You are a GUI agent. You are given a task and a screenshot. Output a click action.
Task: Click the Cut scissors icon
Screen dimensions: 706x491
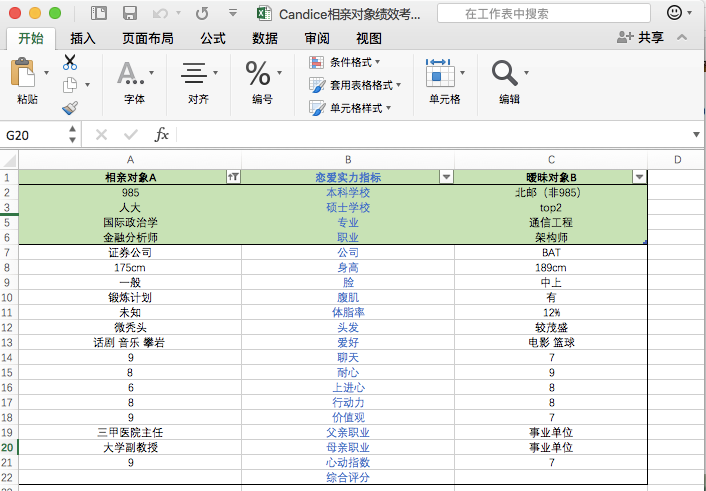70,63
